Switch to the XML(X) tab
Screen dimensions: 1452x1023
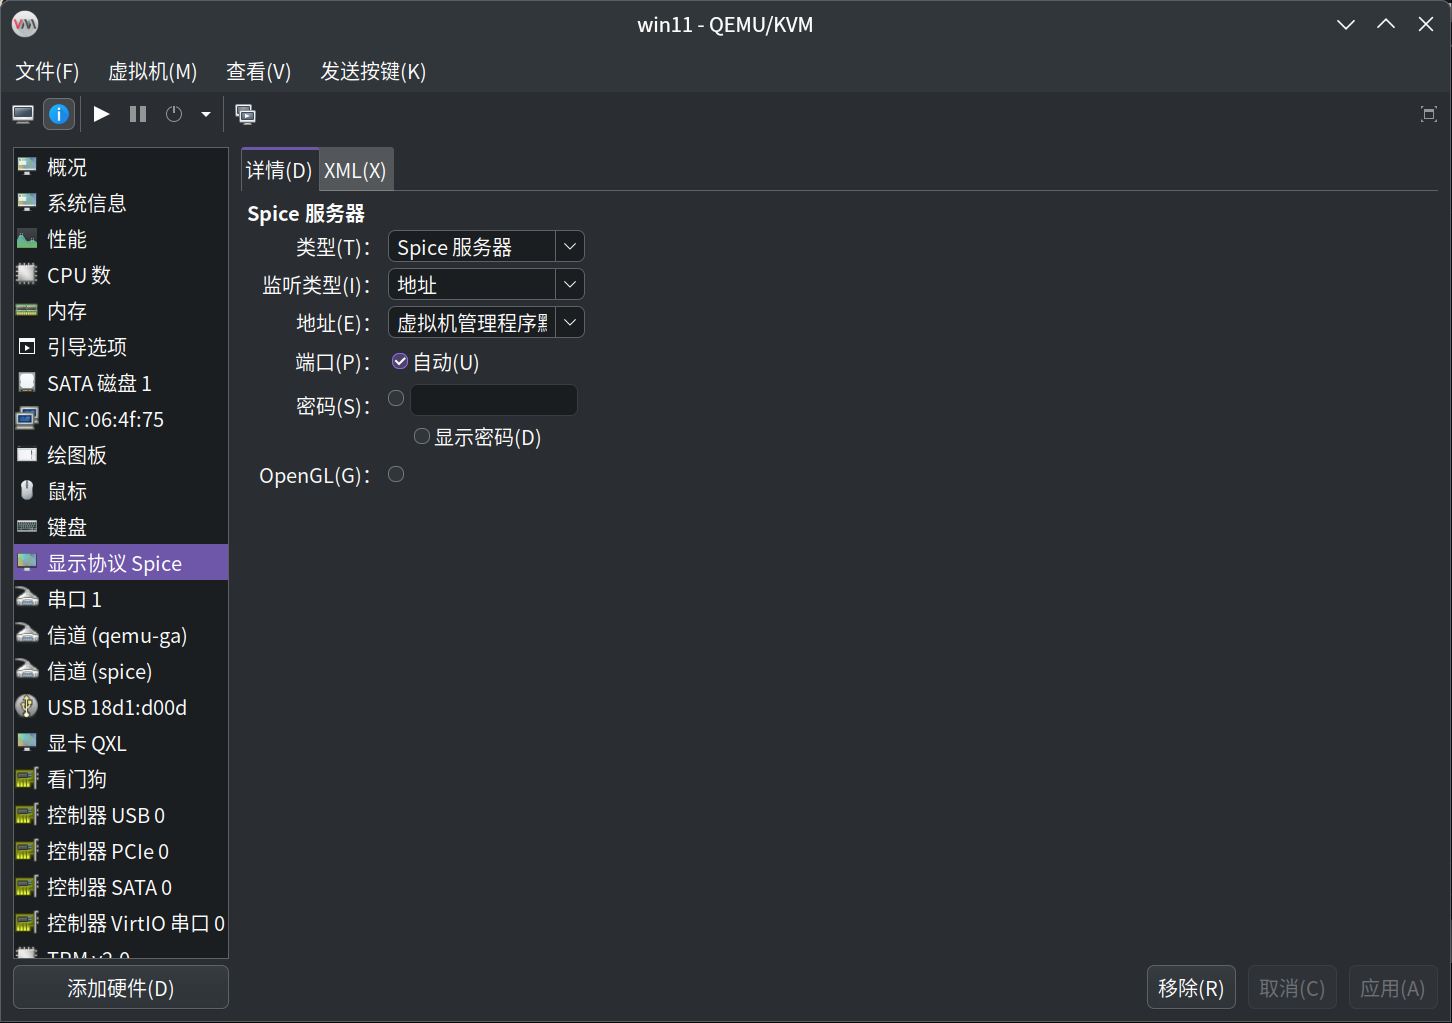355,170
